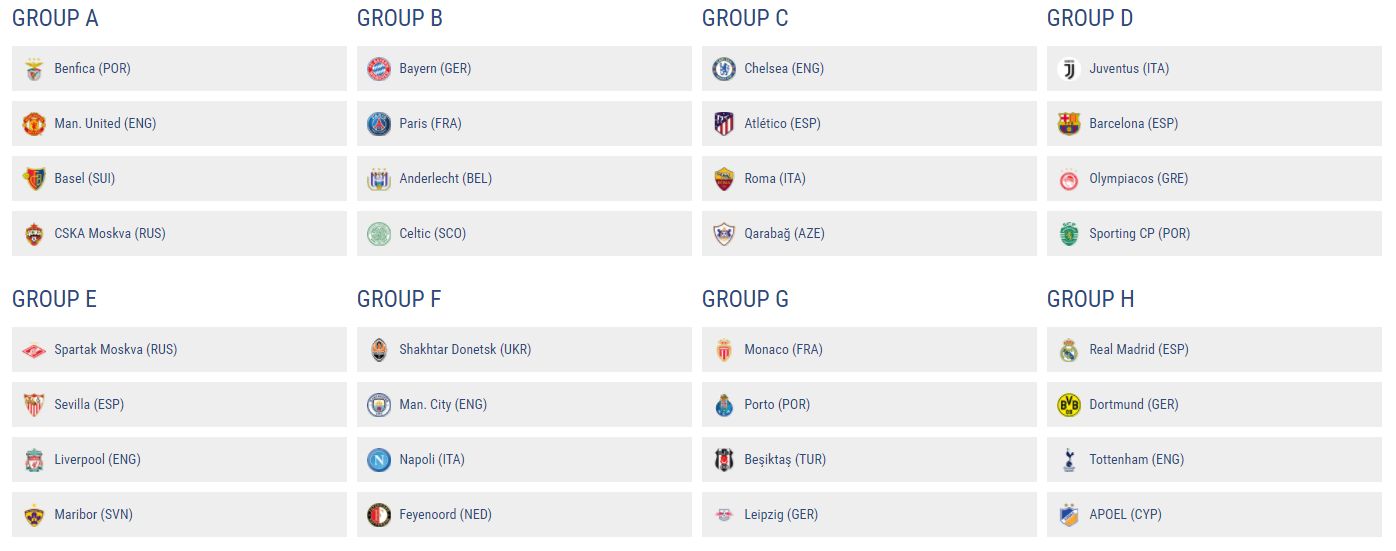Image resolution: width=1396 pixels, height=551 pixels.
Task: Open the Atlético (ESP) team link
Action: [x=784, y=124]
